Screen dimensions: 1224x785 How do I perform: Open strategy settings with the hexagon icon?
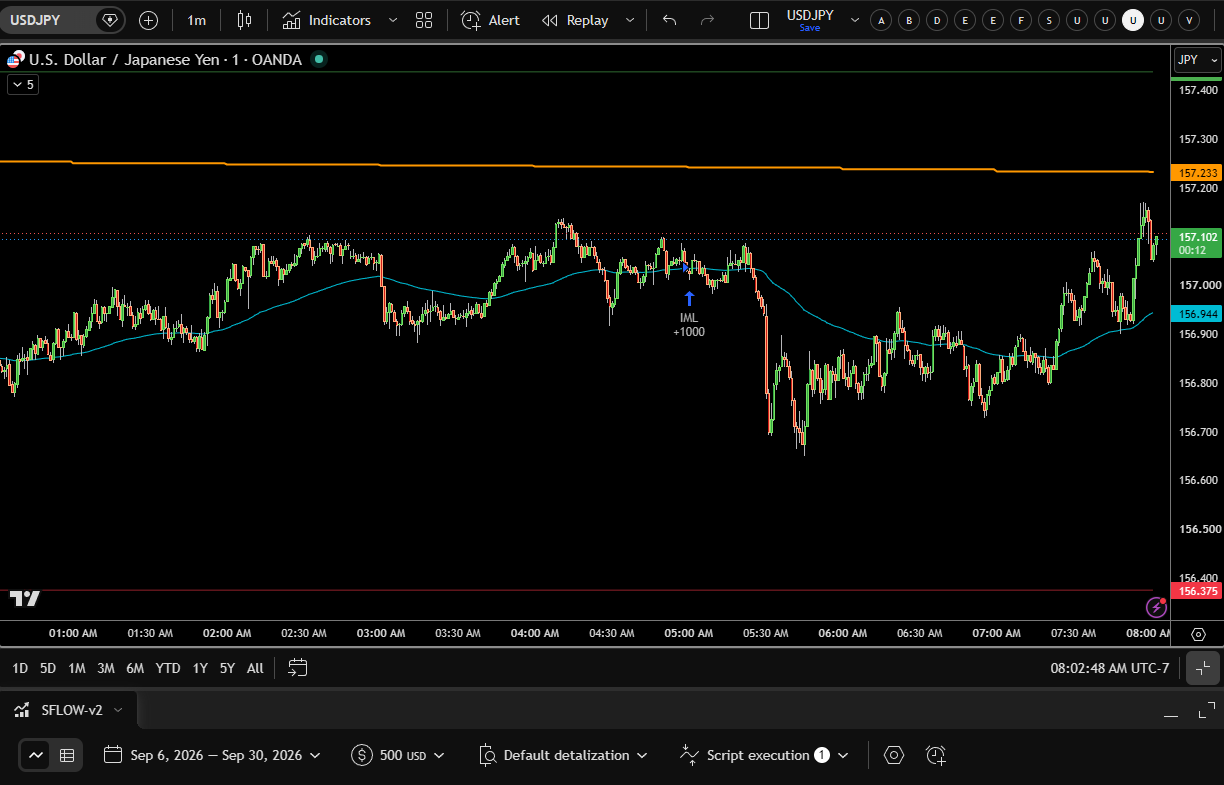894,755
